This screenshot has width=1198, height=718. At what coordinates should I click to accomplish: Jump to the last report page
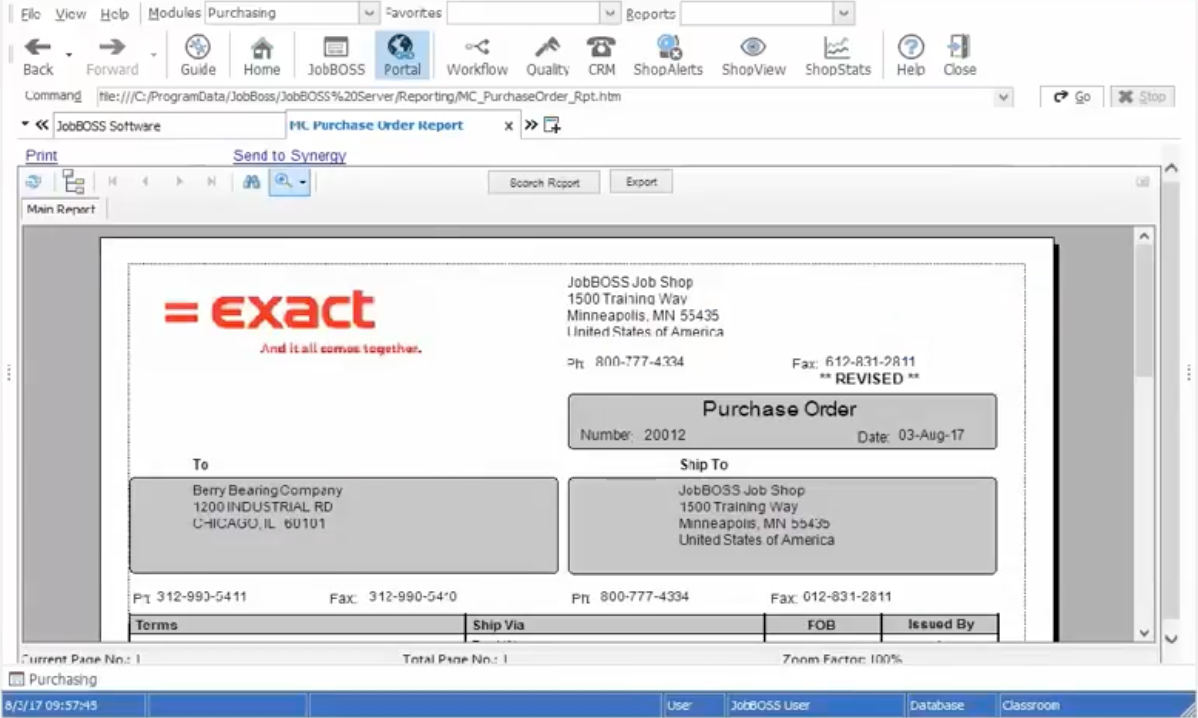click(x=212, y=182)
